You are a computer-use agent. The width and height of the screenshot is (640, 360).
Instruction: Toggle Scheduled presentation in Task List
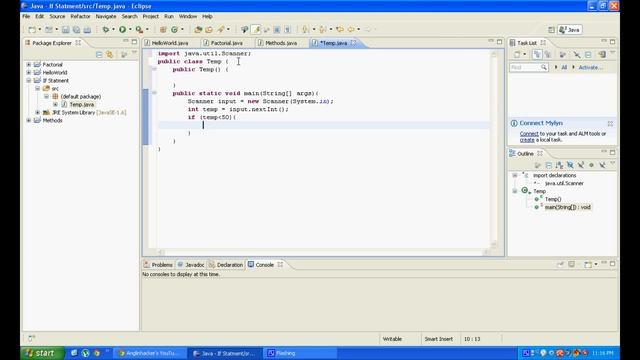(x=548, y=54)
